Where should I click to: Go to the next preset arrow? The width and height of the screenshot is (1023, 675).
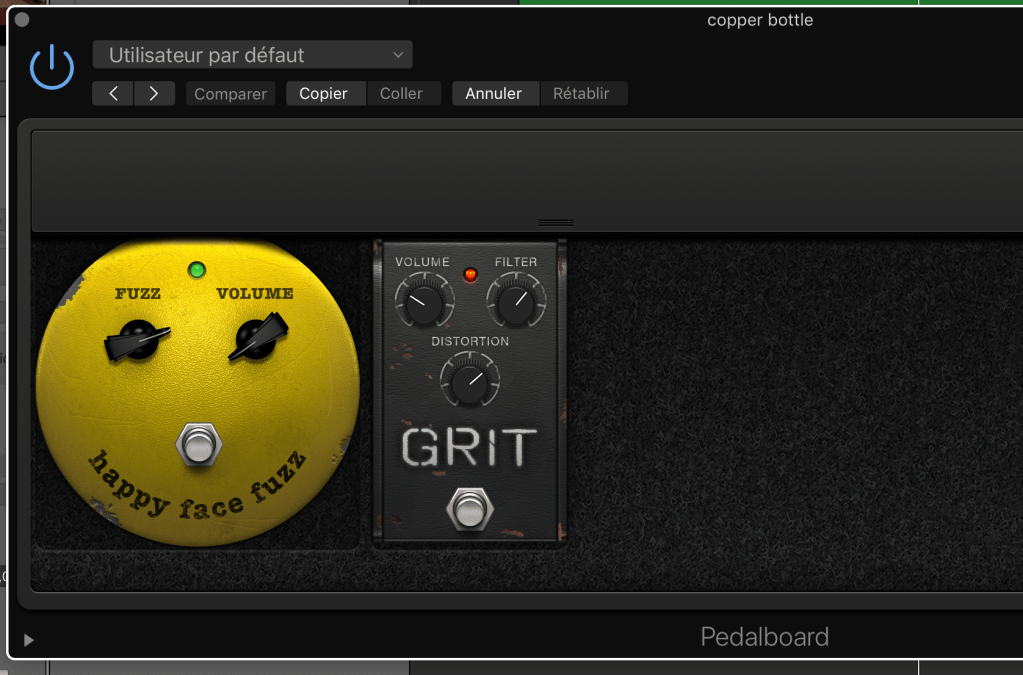coord(153,93)
